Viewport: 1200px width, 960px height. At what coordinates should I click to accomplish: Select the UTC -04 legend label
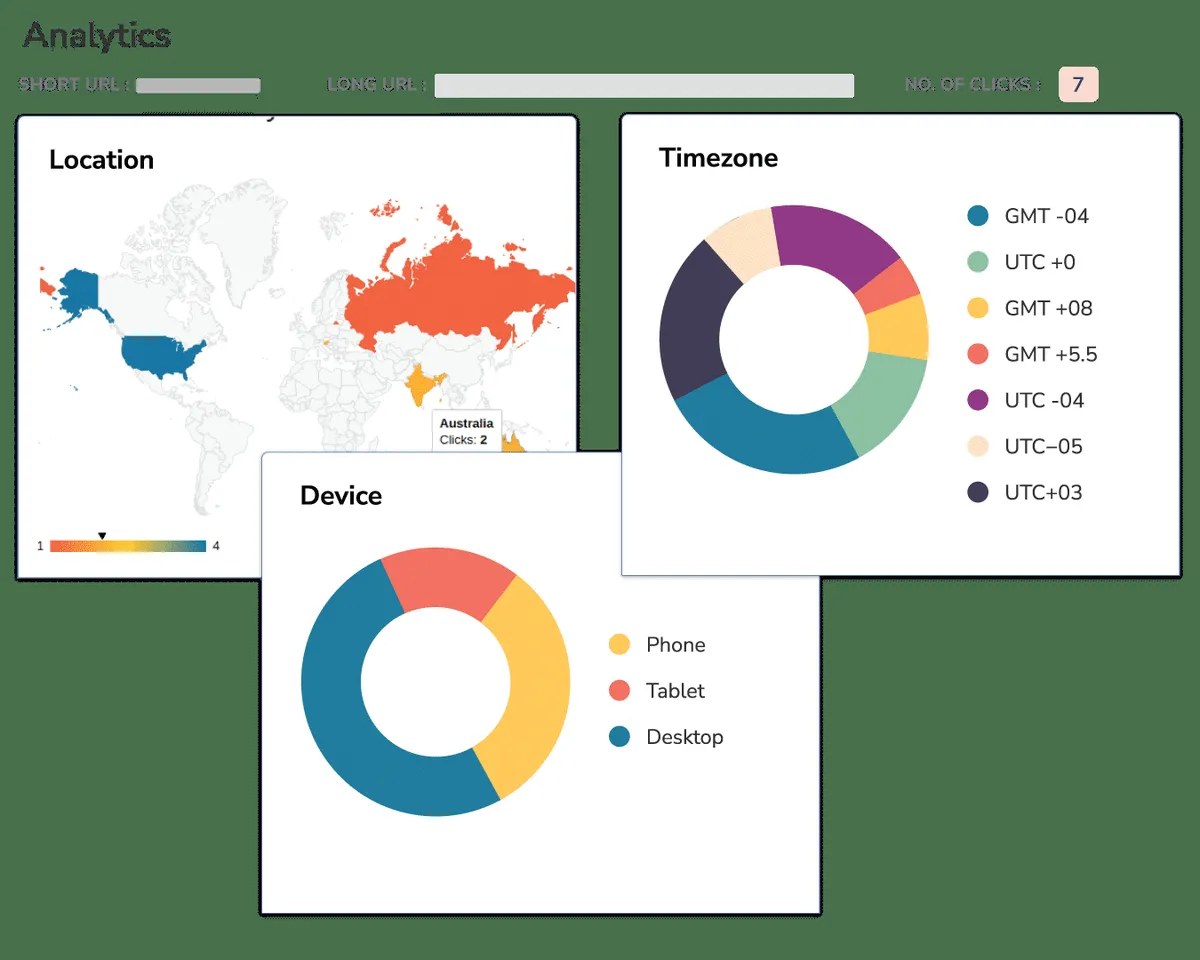pos(1045,400)
